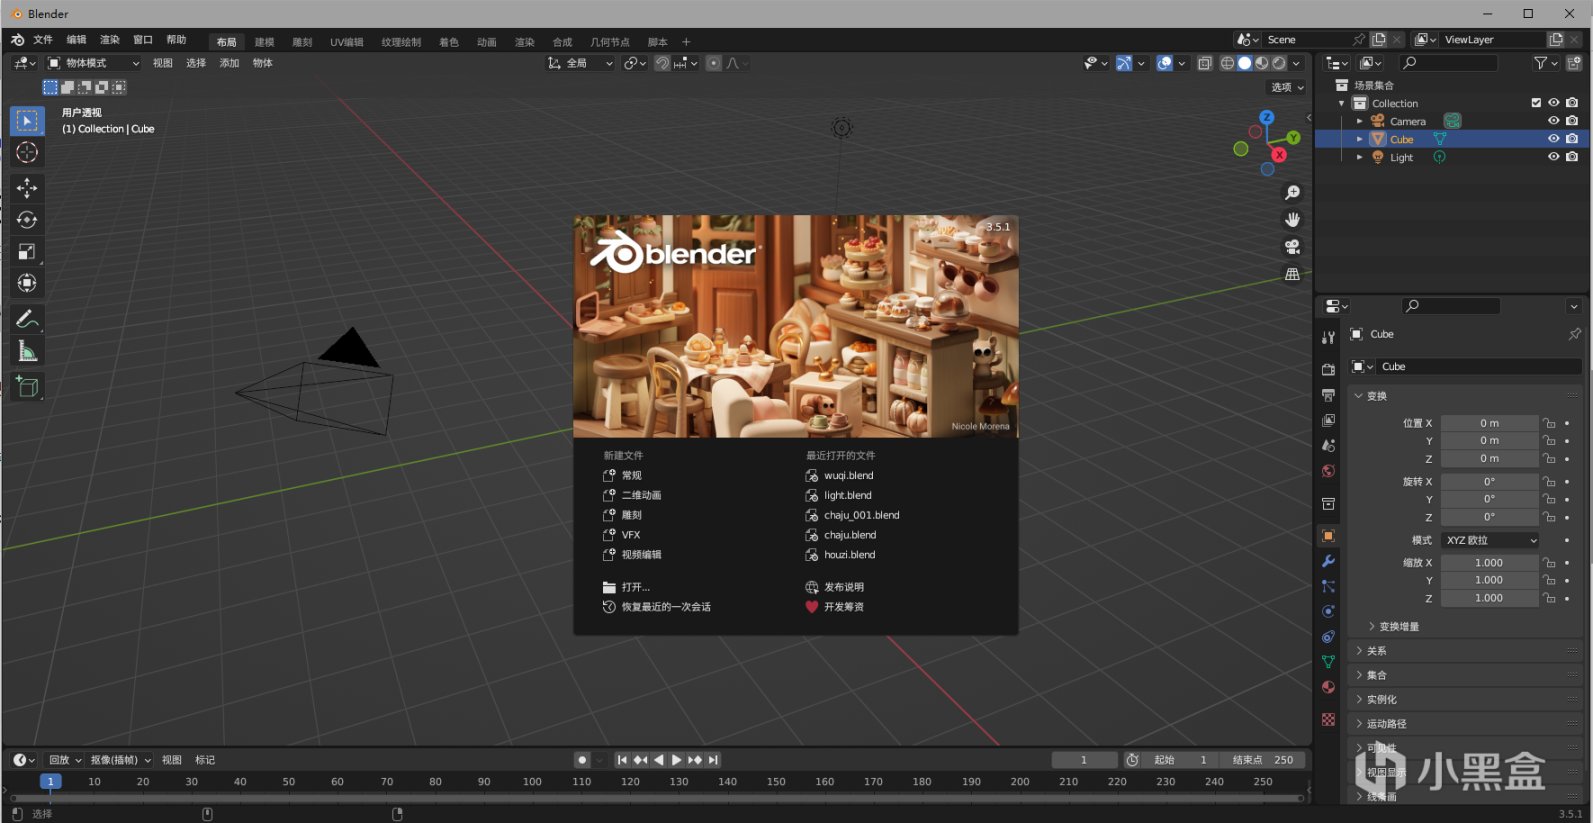Expand the Relations panel

1466,651
